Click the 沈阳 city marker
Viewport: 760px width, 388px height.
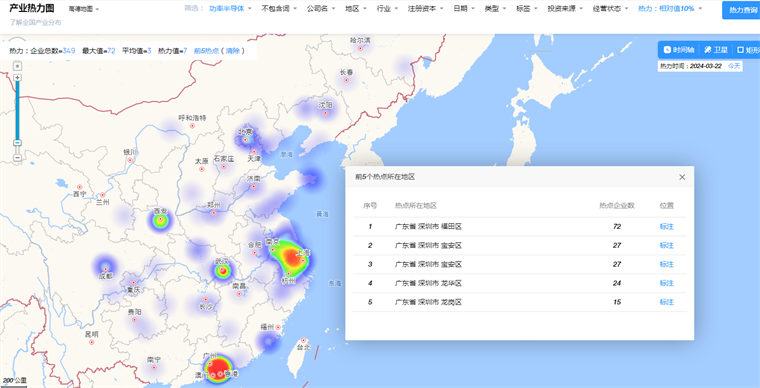tap(326, 113)
